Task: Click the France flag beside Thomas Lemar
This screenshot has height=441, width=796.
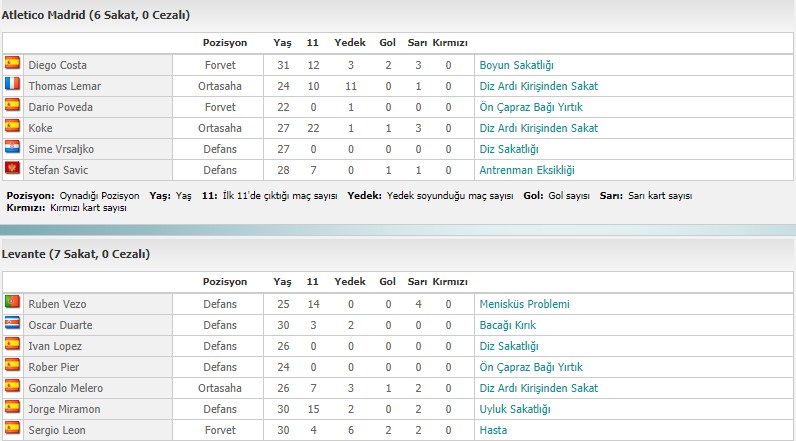Action: click(x=12, y=84)
